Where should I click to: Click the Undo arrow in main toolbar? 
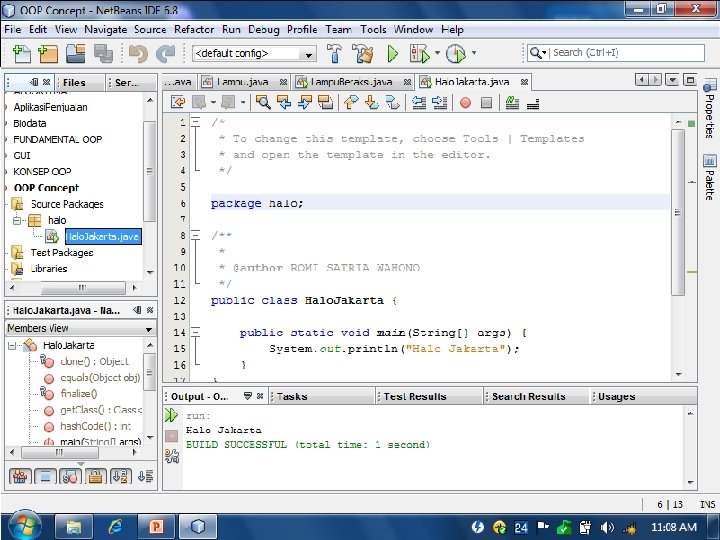coord(138,53)
